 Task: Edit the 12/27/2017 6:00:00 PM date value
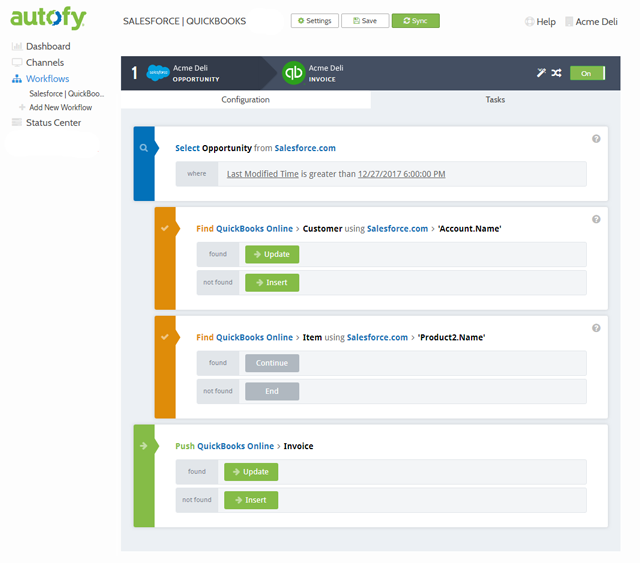click(x=401, y=174)
